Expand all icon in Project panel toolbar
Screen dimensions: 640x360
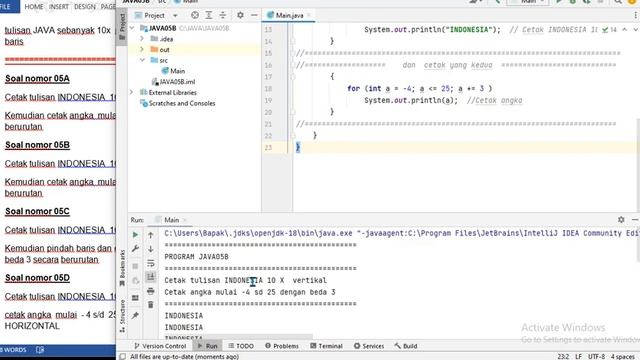[209, 15]
